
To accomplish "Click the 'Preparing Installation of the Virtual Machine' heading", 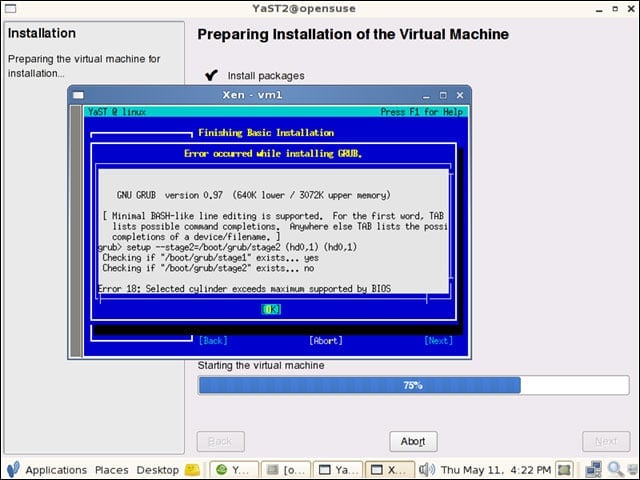I will pyautogui.click(x=353, y=34).
